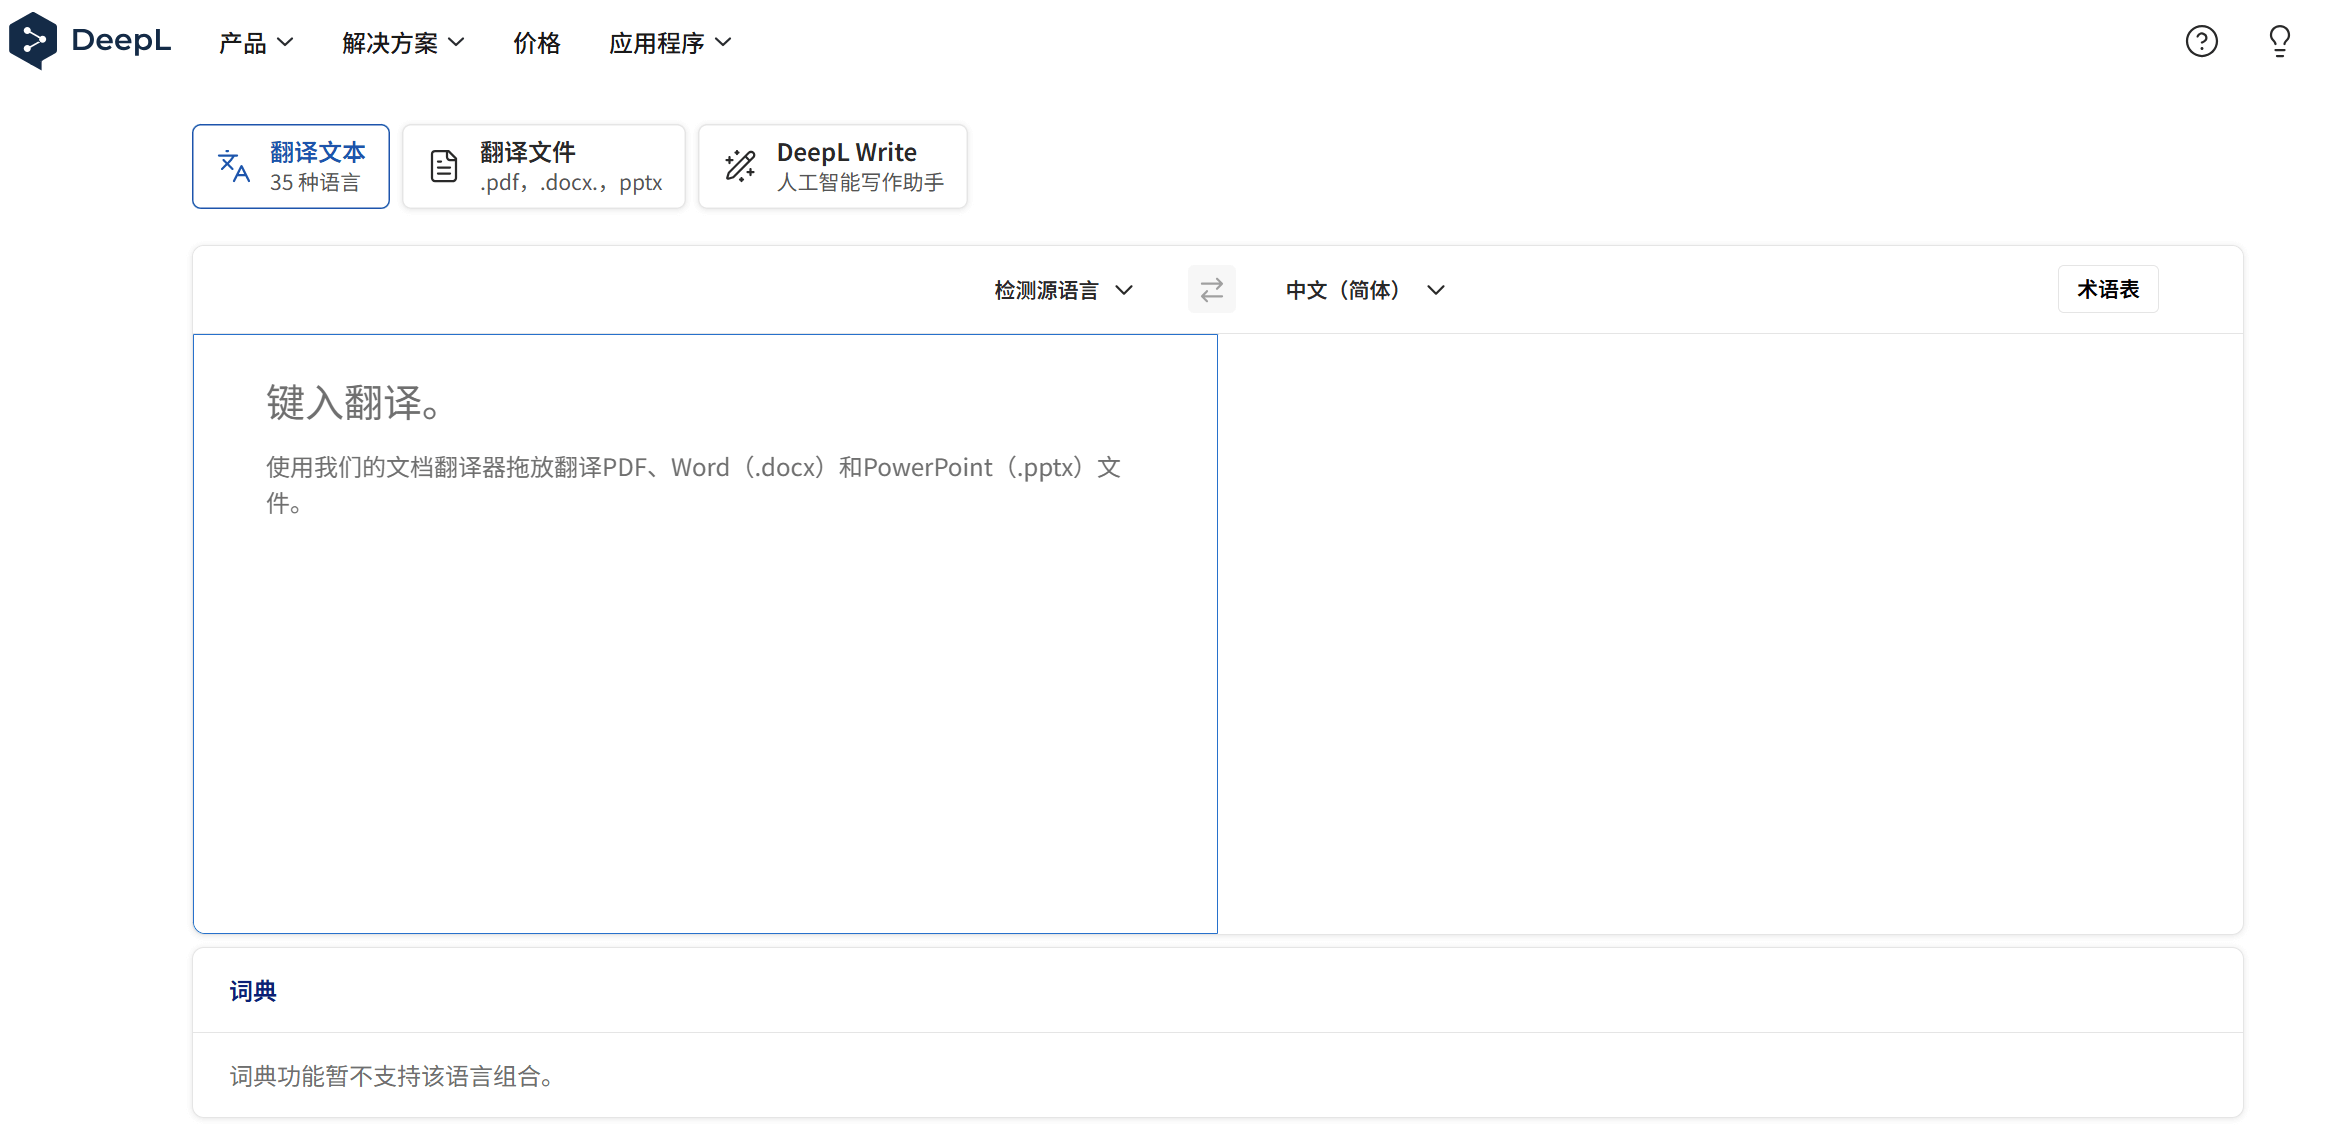Screen dimensions: 2343x1140
Task: Click the swap languages arrows icon
Action: (1211, 290)
